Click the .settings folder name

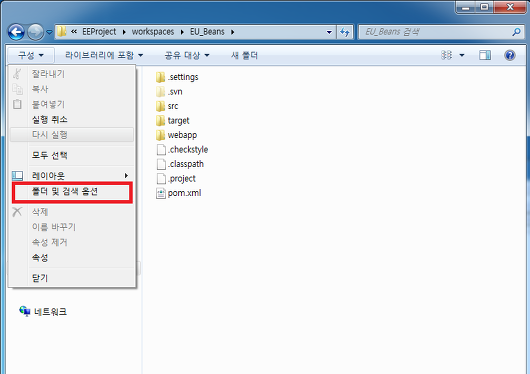[183, 77]
